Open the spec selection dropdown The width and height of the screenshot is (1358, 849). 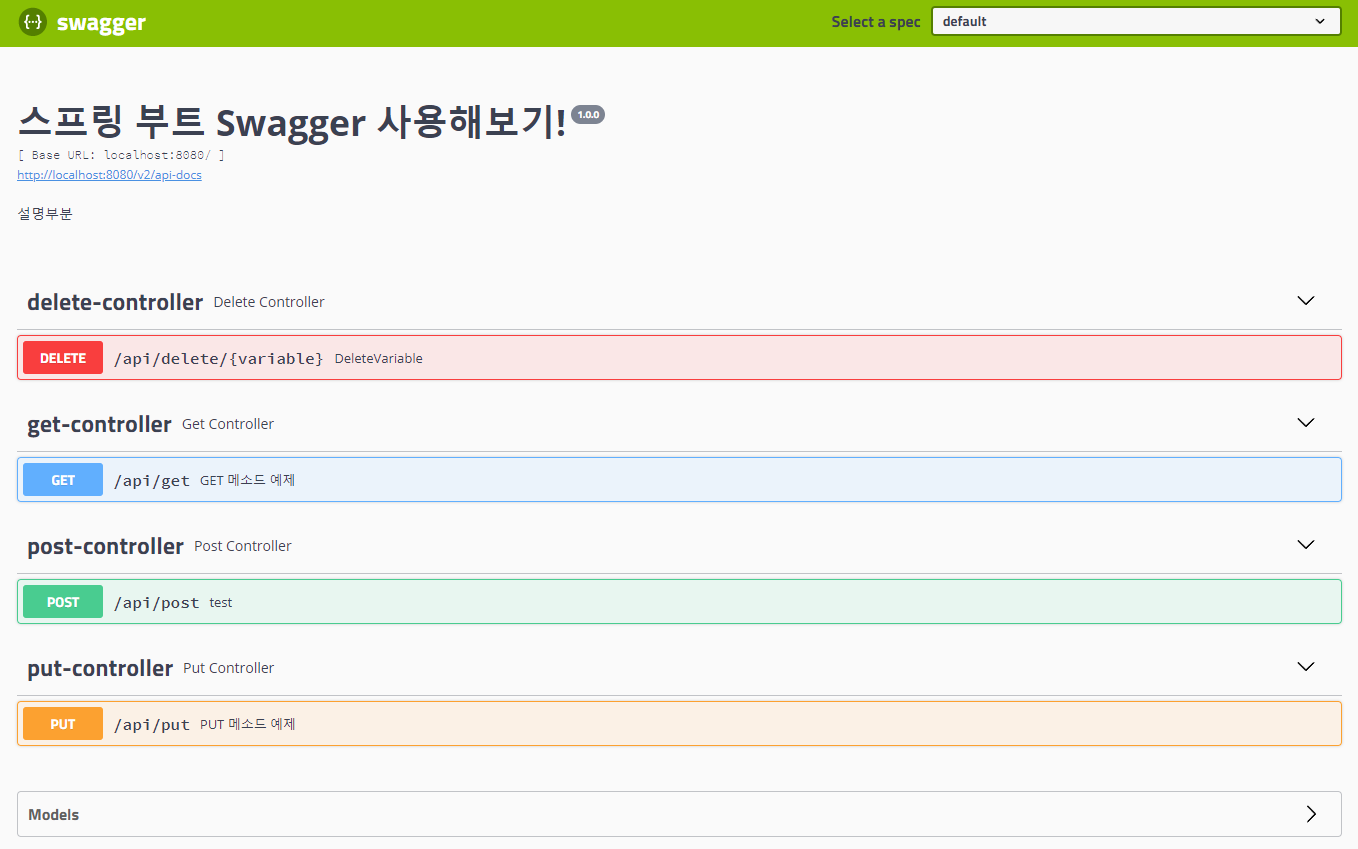point(1135,20)
